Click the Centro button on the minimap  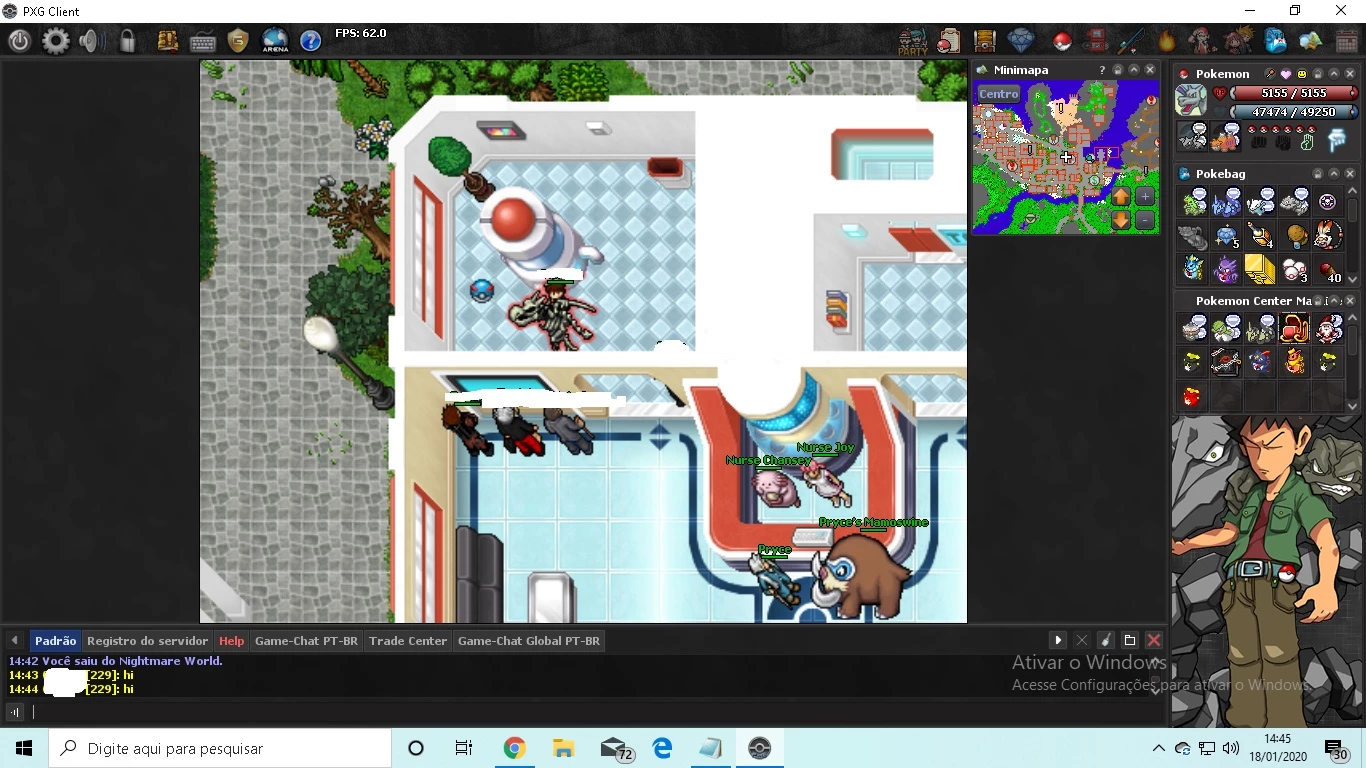coord(998,94)
